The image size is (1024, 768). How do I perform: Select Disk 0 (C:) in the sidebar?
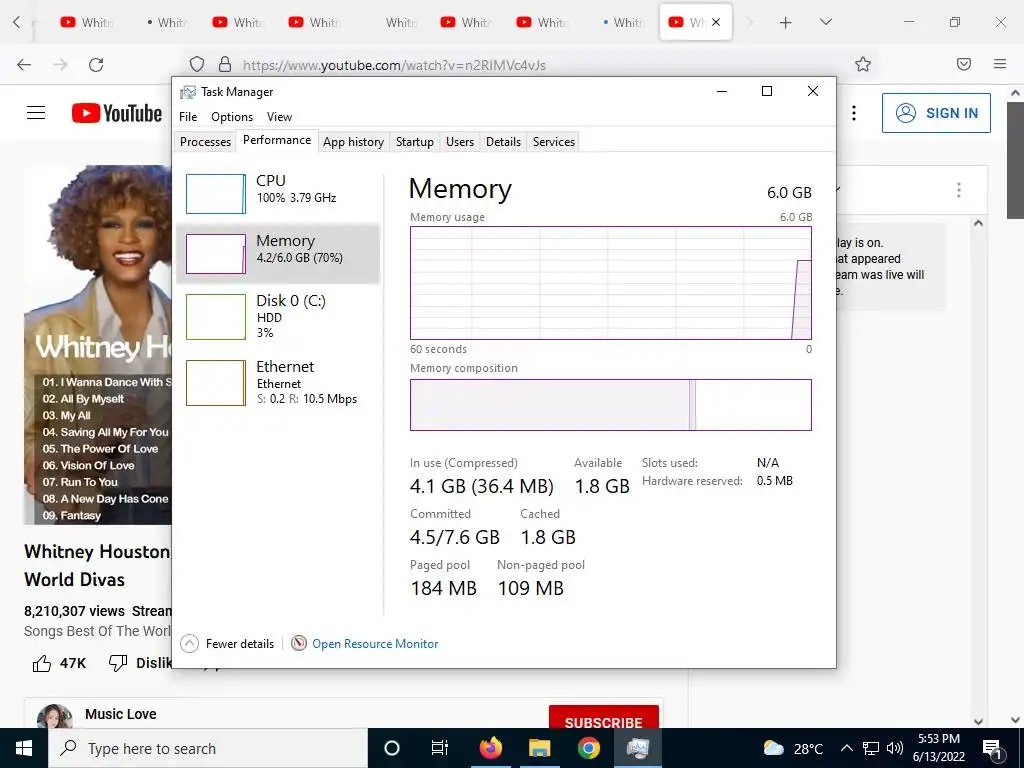tap(278, 316)
